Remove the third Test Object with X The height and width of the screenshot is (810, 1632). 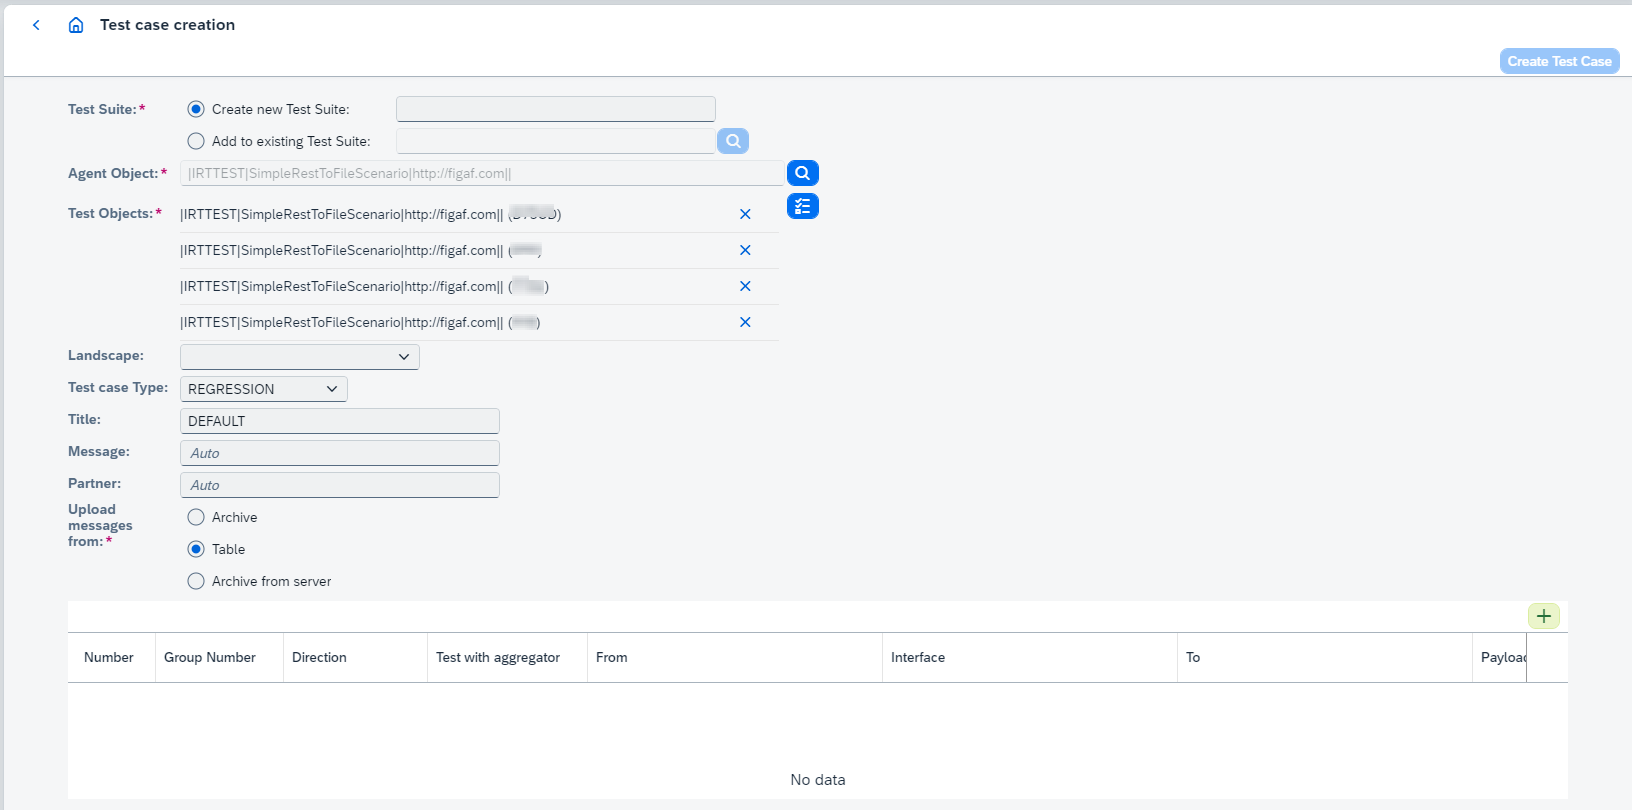pos(745,286)
